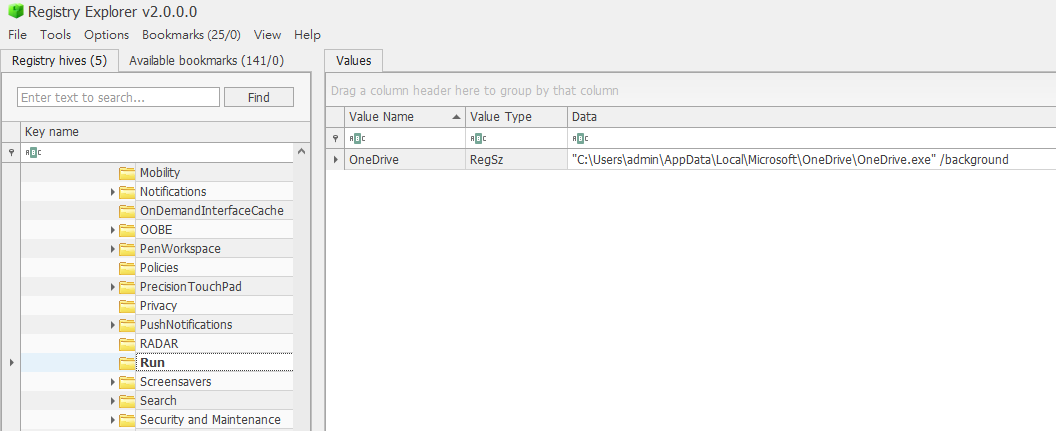The width and height of the screenshot is (1056, 431).
Task: Click the Values grid filter pin icon
Action: click(335, 138)
